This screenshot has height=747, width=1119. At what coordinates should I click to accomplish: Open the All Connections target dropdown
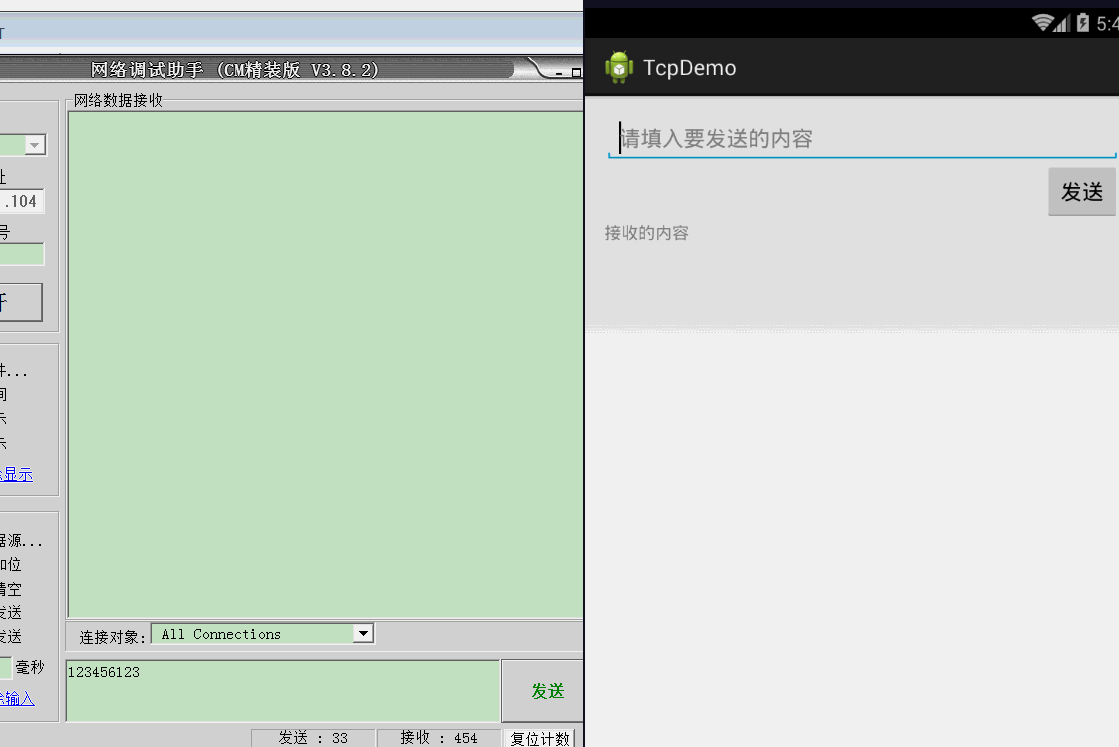click(363, 633)
